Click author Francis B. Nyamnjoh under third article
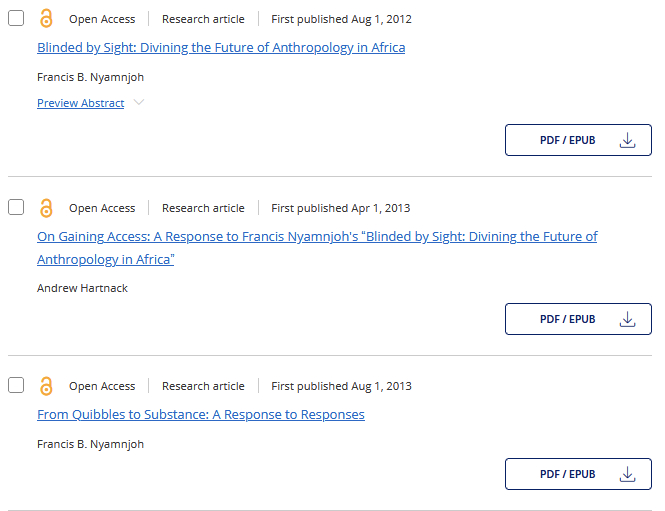The height and width of the screenshot is (511, 665). point(91,444)
